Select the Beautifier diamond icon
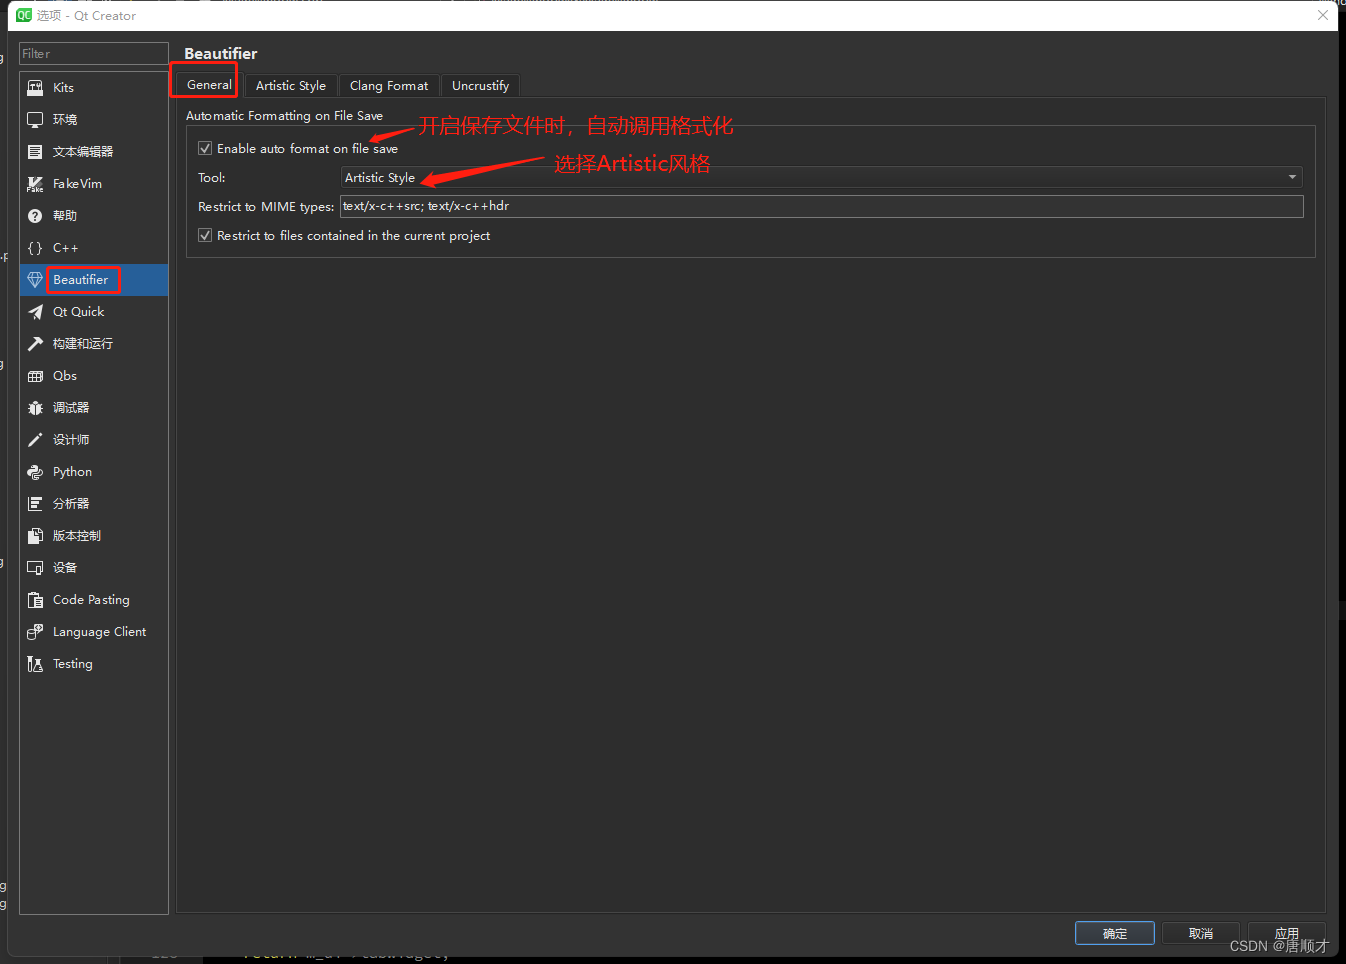 tap(35, 280)
